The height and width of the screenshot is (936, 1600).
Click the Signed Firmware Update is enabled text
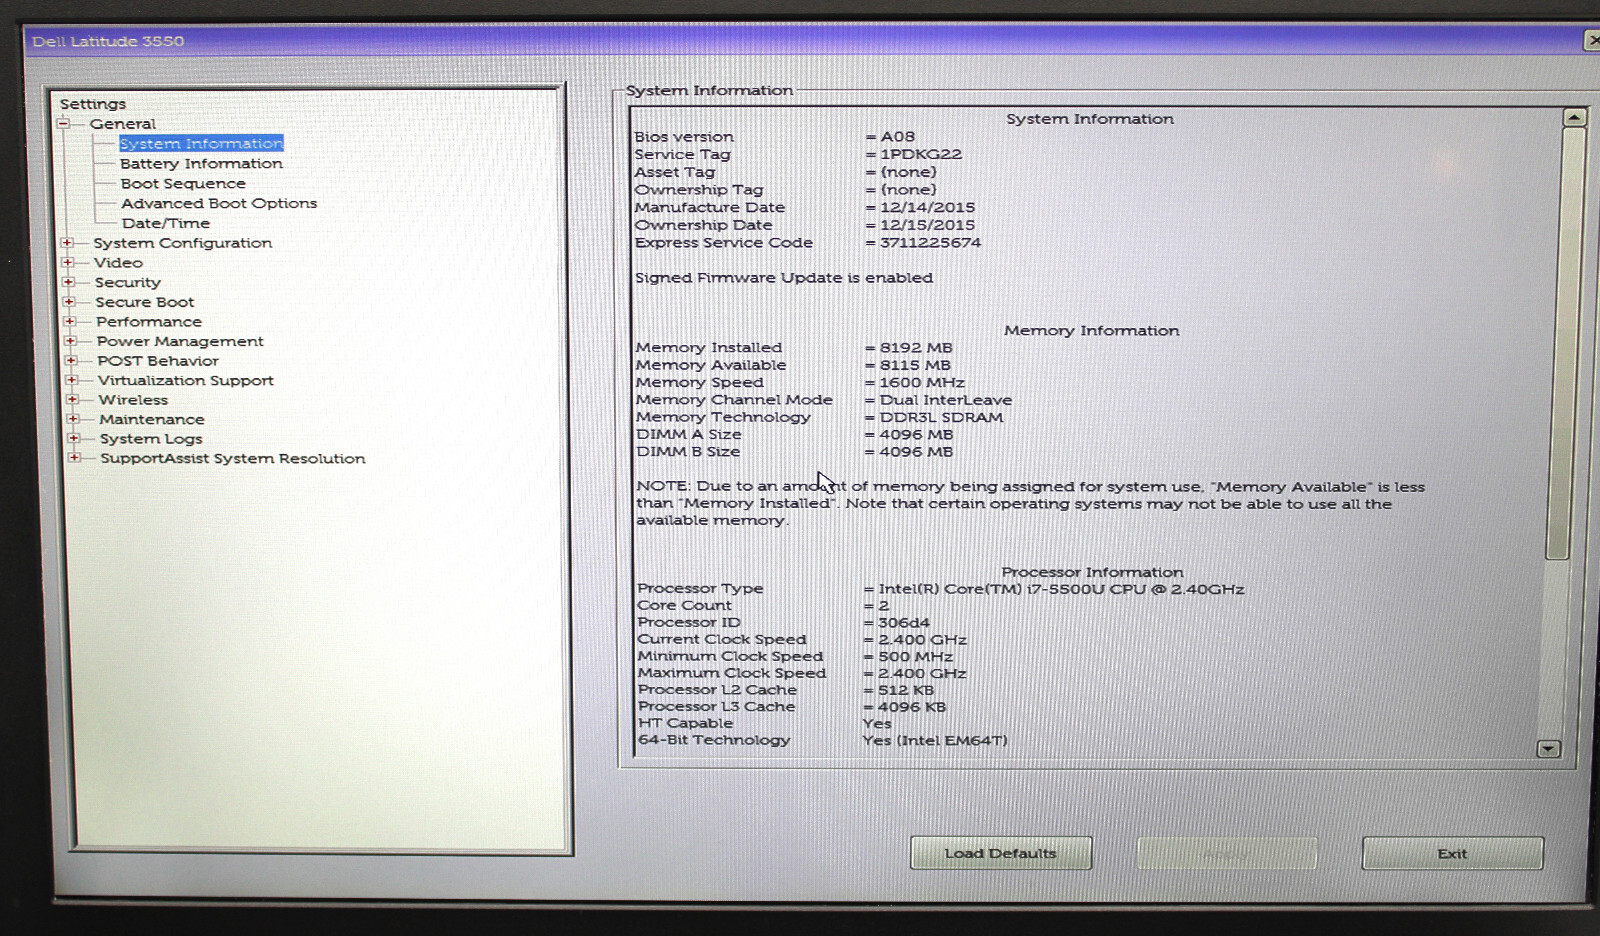(784, 278)
